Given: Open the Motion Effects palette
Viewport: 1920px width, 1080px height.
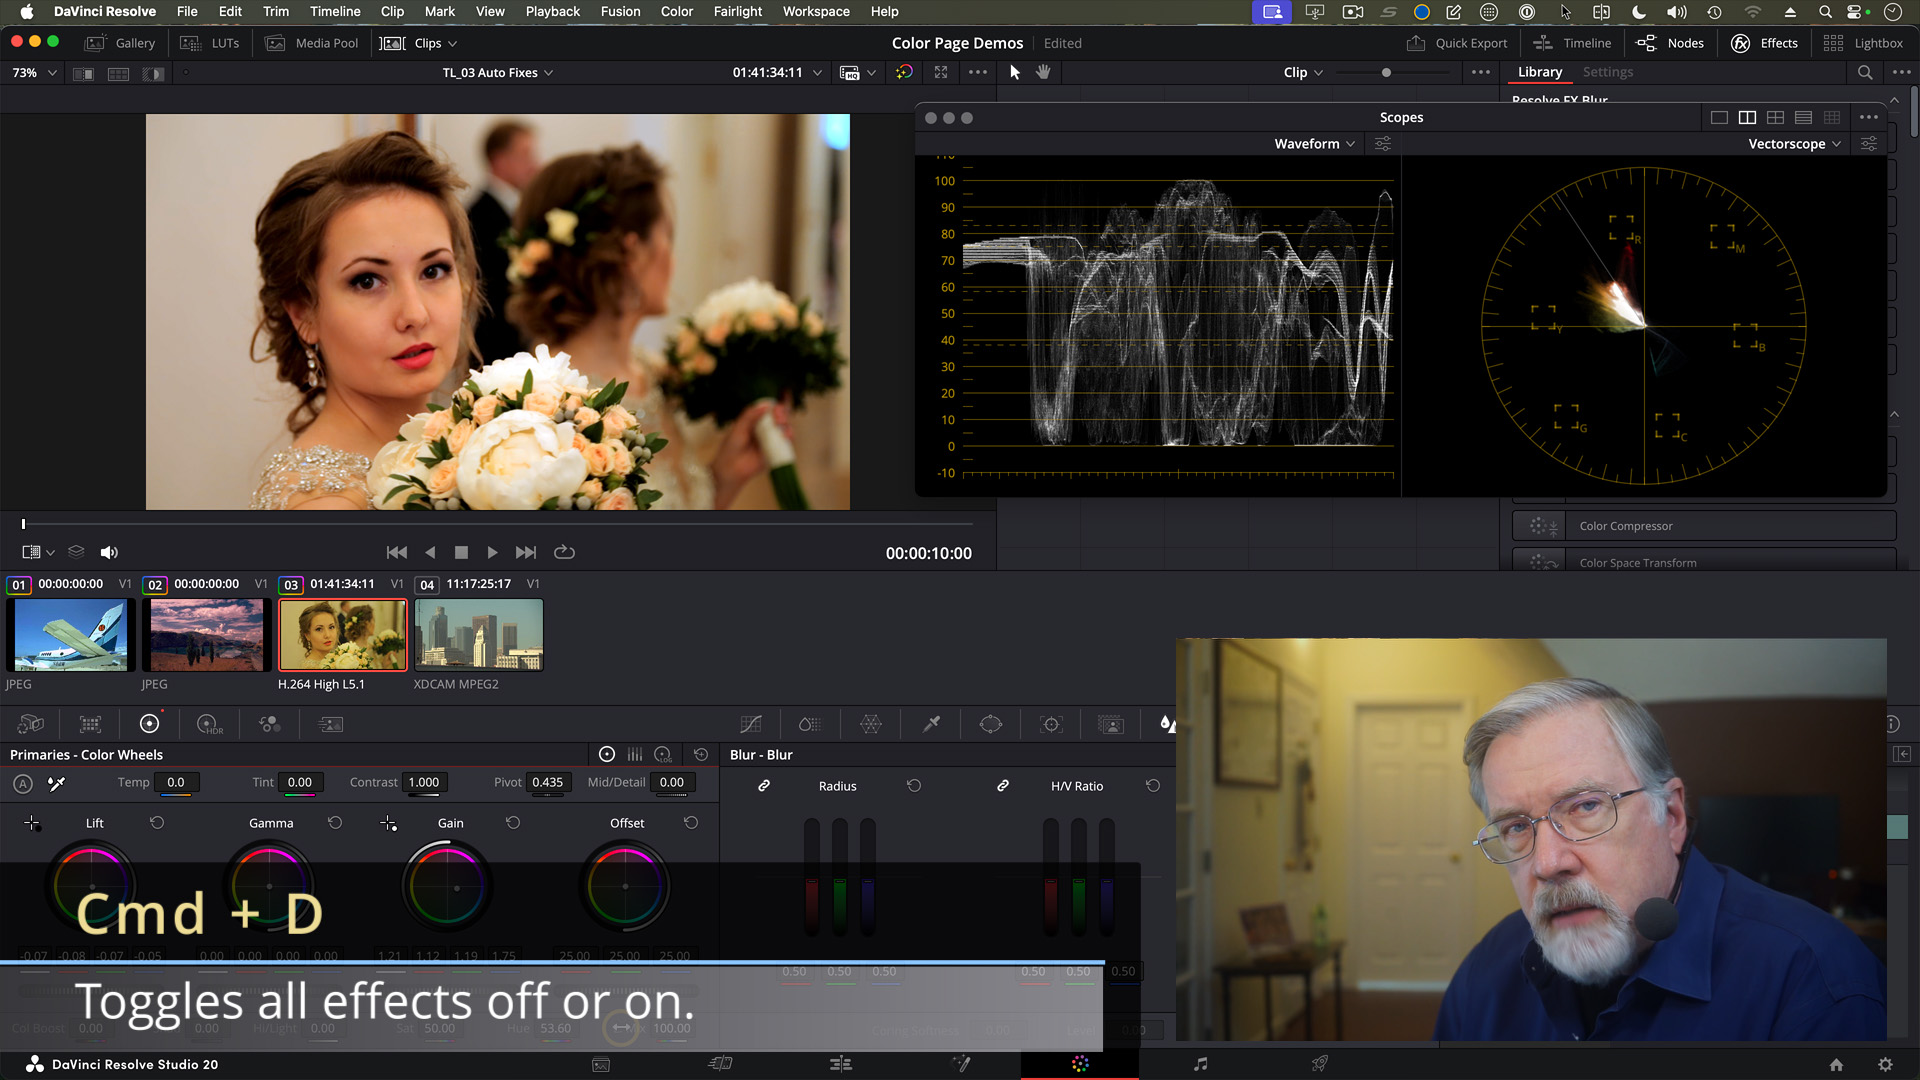Looking at the screenshot, I should (x=330, y=724).
